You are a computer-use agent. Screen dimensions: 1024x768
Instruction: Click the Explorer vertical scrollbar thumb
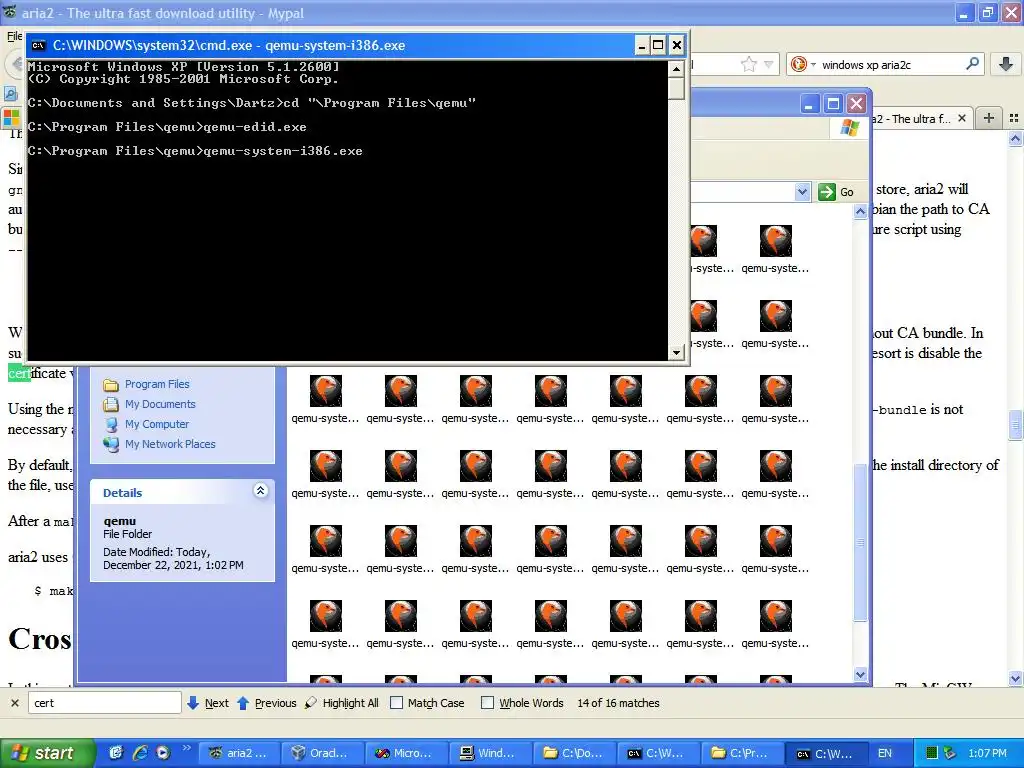coord(860,542)
